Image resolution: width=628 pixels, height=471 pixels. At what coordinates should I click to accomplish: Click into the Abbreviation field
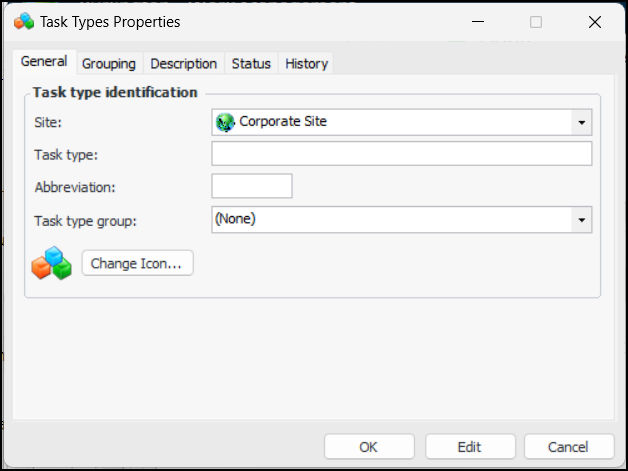(x=252, y=186)
